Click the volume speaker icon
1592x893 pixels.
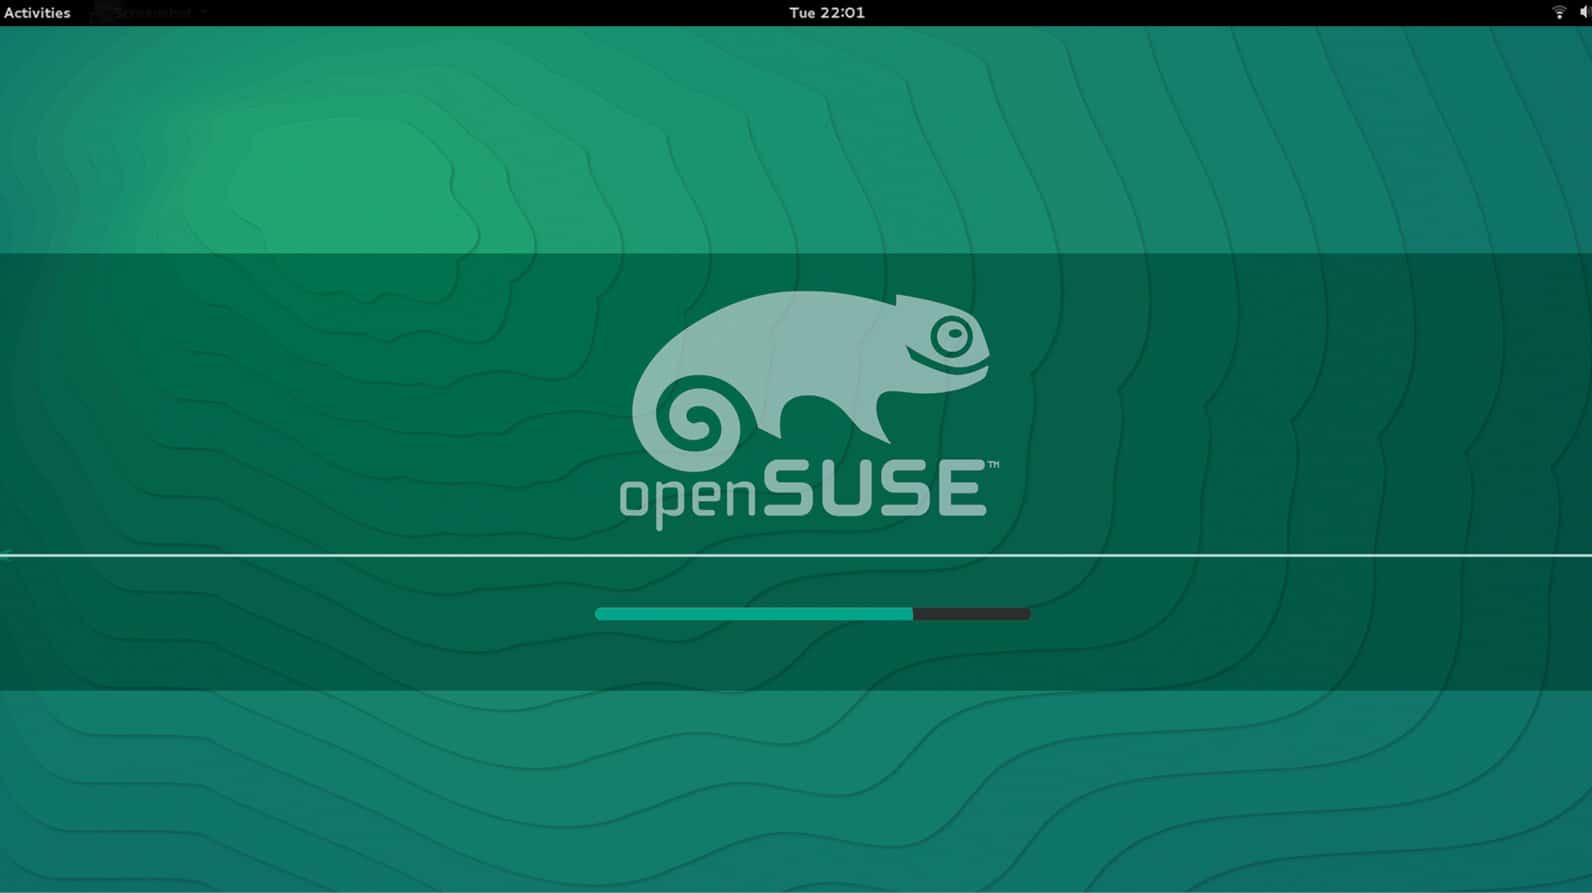pos(1585,13)
